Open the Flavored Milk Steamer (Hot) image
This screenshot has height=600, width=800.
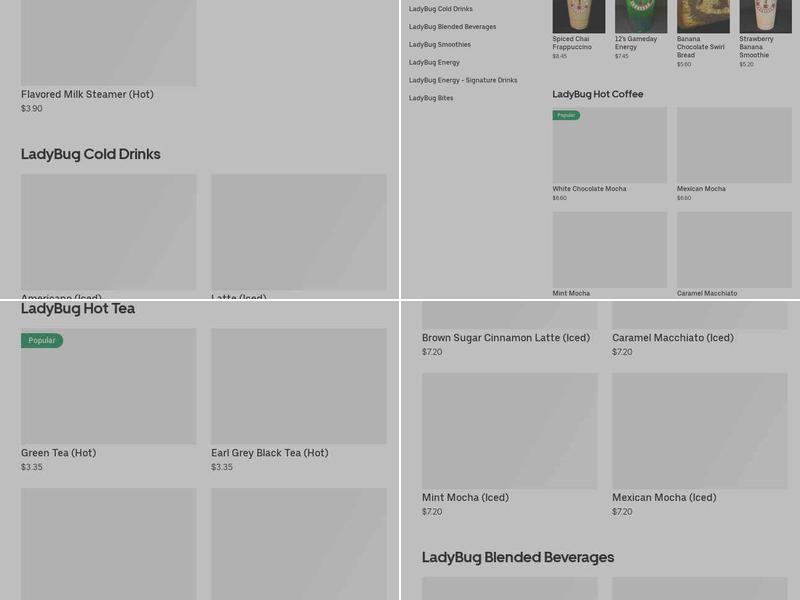tap(108, 43)
